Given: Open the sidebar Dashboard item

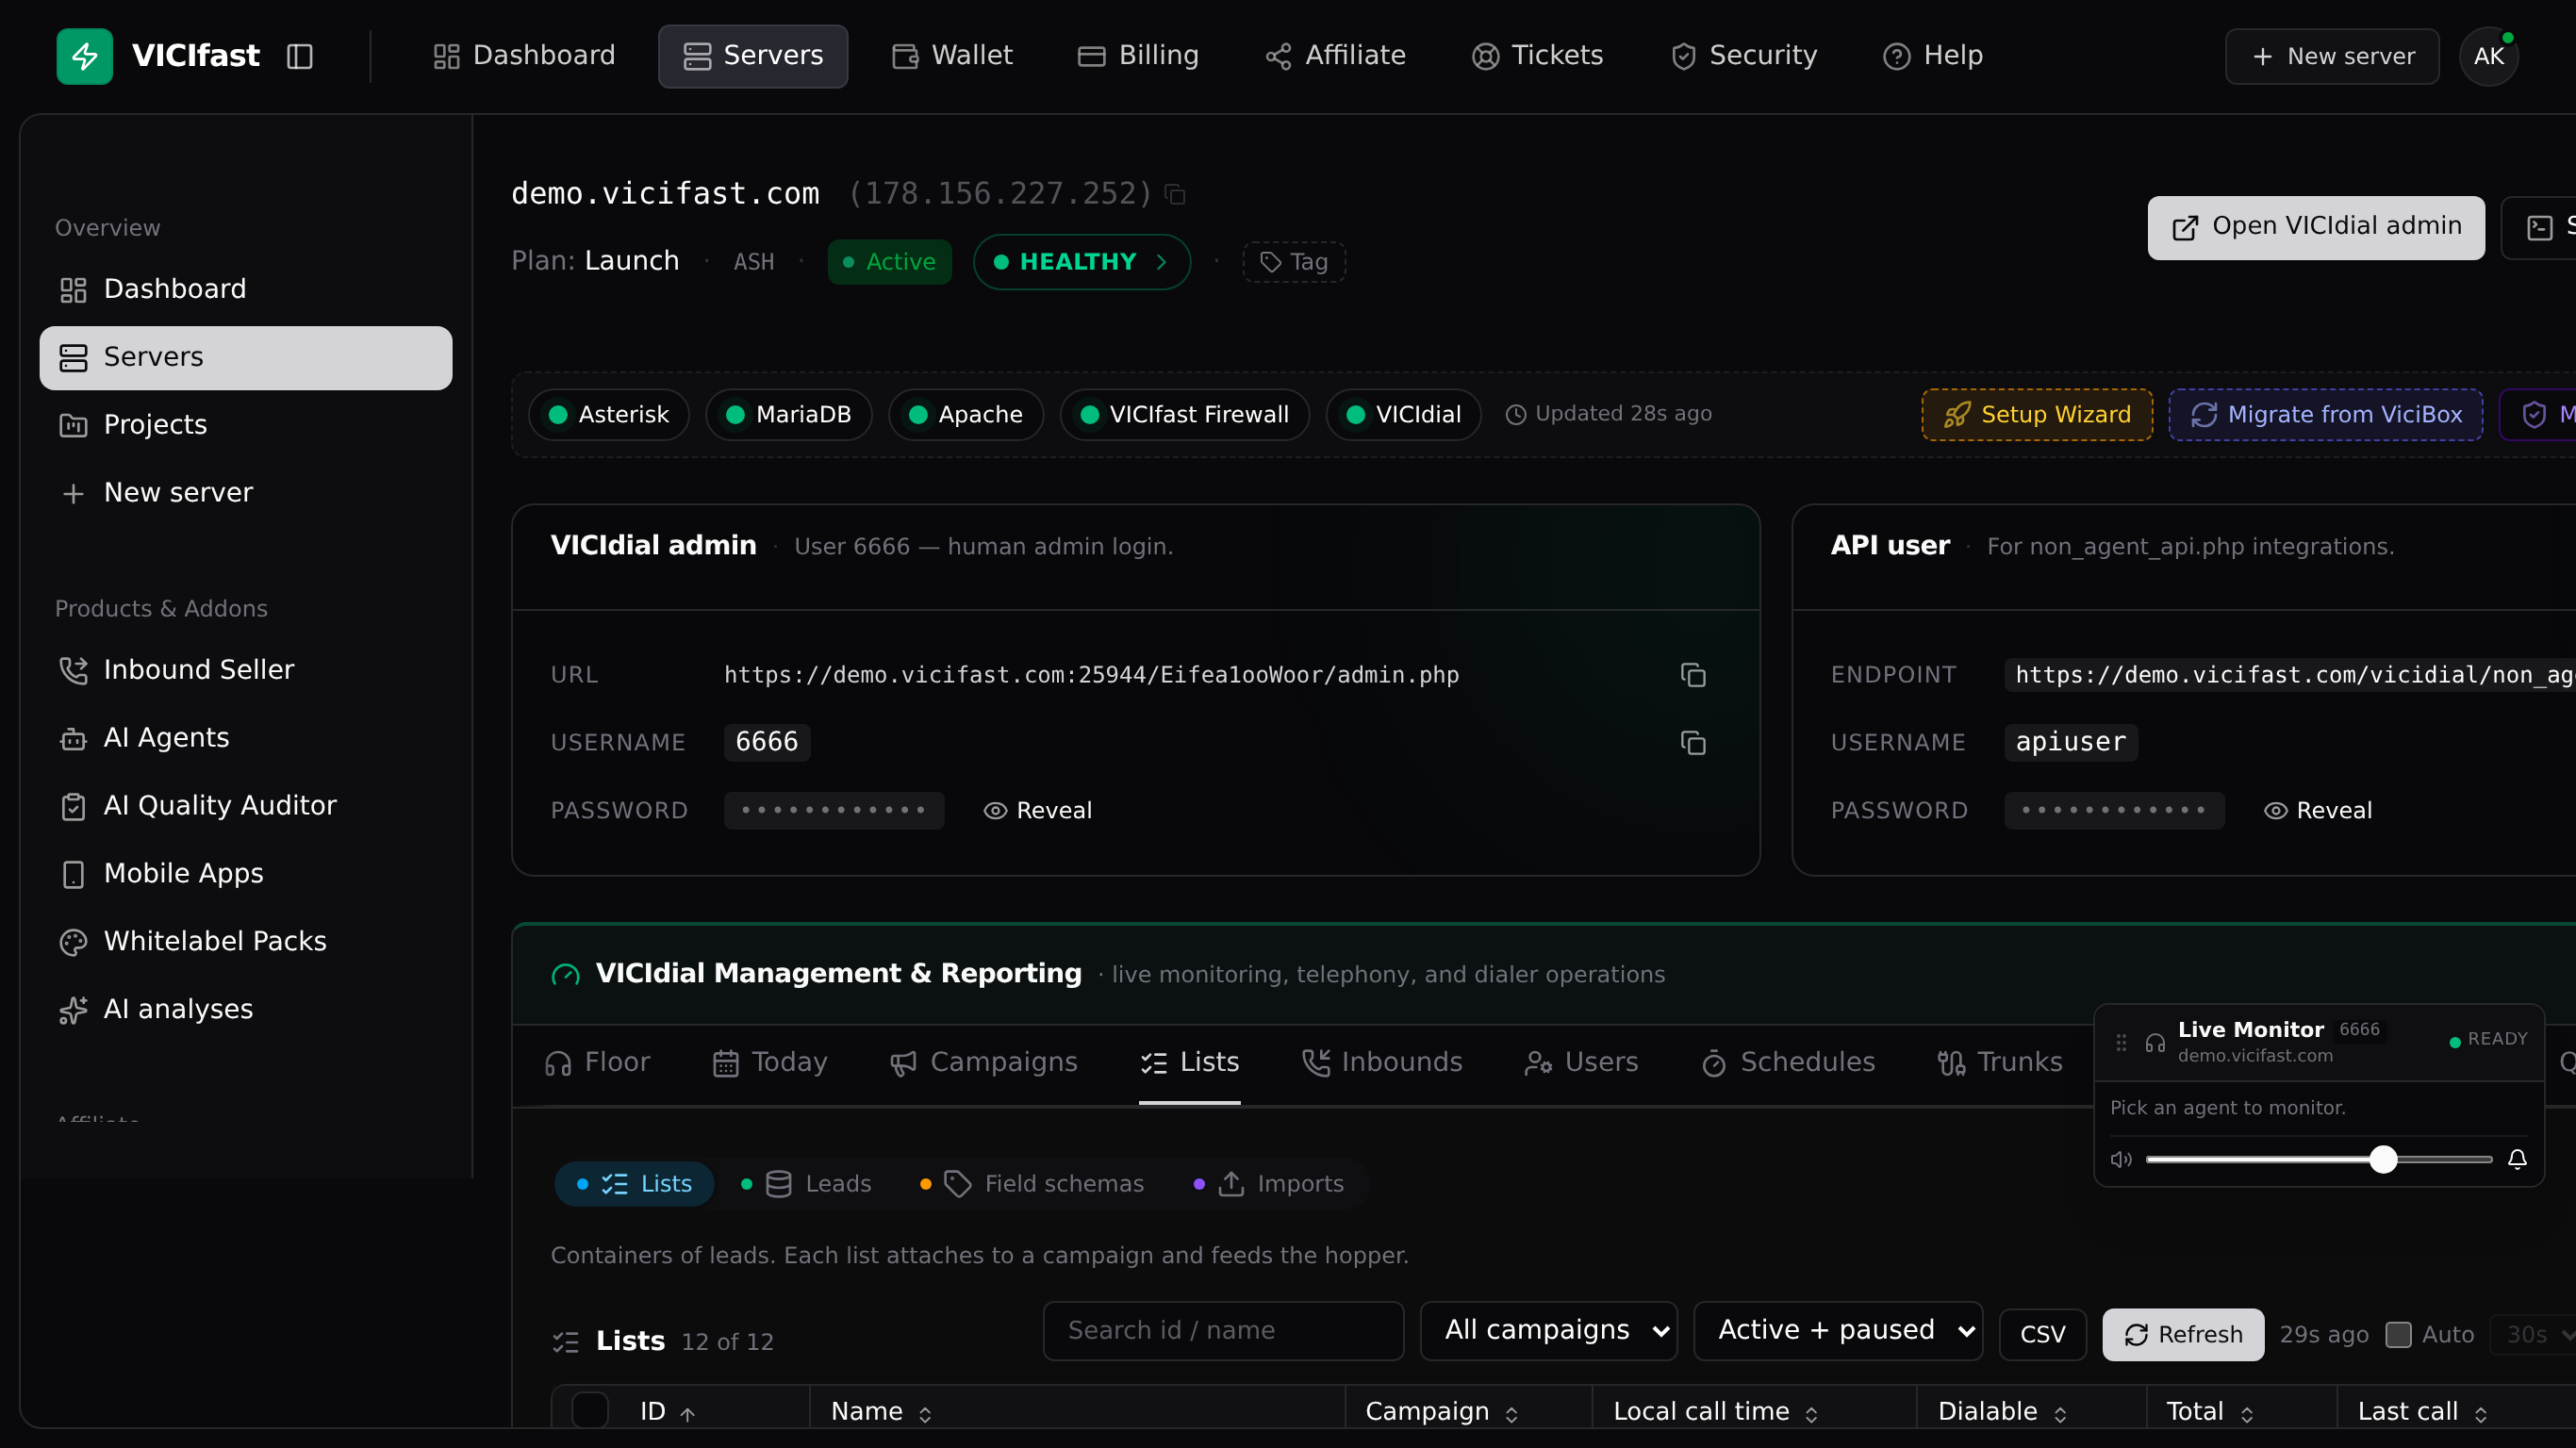Looking at the screenshot, I should [246, 289].
